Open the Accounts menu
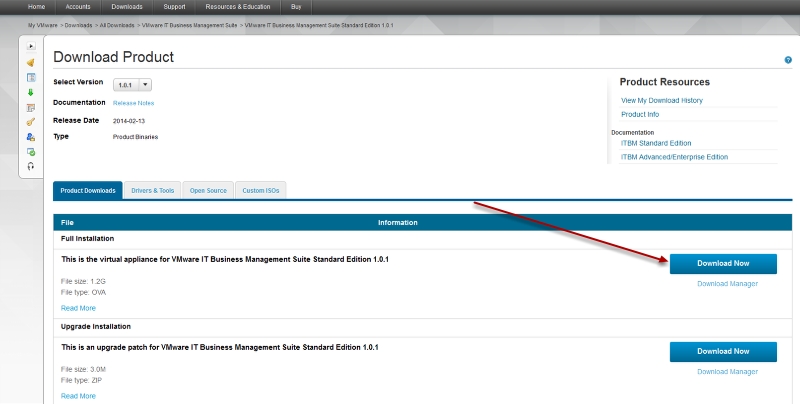800x404 pixels. tap(78, 7)
